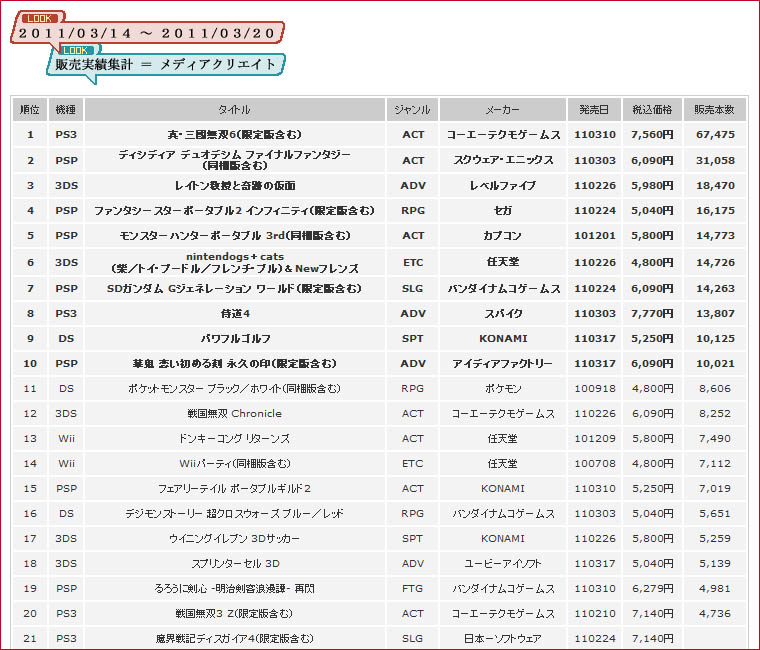Click the title ドンキーコング リターンズ
Screen dimensions: 760x650
coord(235,439)
